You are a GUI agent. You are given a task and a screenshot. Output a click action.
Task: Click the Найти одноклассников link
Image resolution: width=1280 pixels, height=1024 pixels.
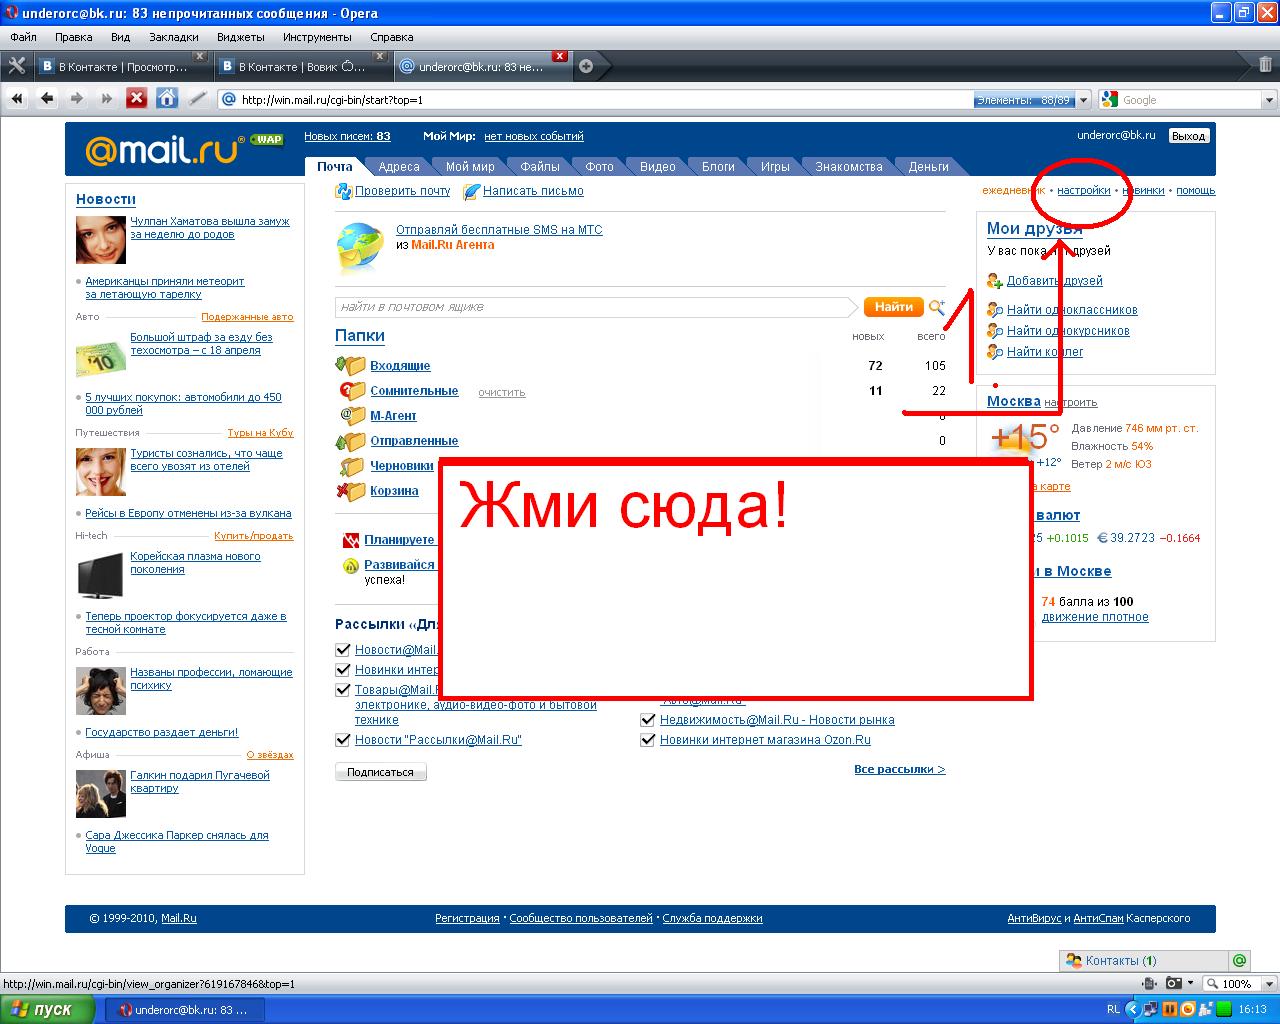(1072, 310)
